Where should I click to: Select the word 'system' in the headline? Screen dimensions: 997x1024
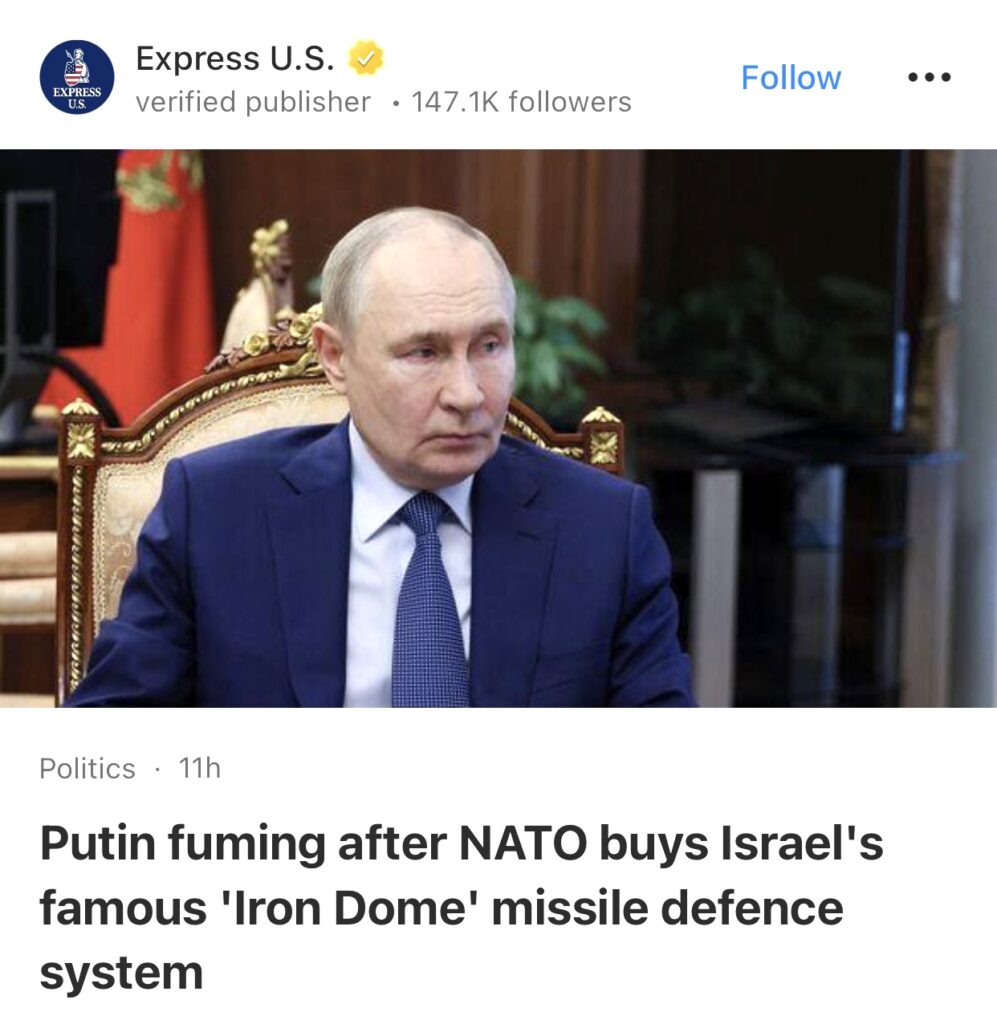[121, 974]
